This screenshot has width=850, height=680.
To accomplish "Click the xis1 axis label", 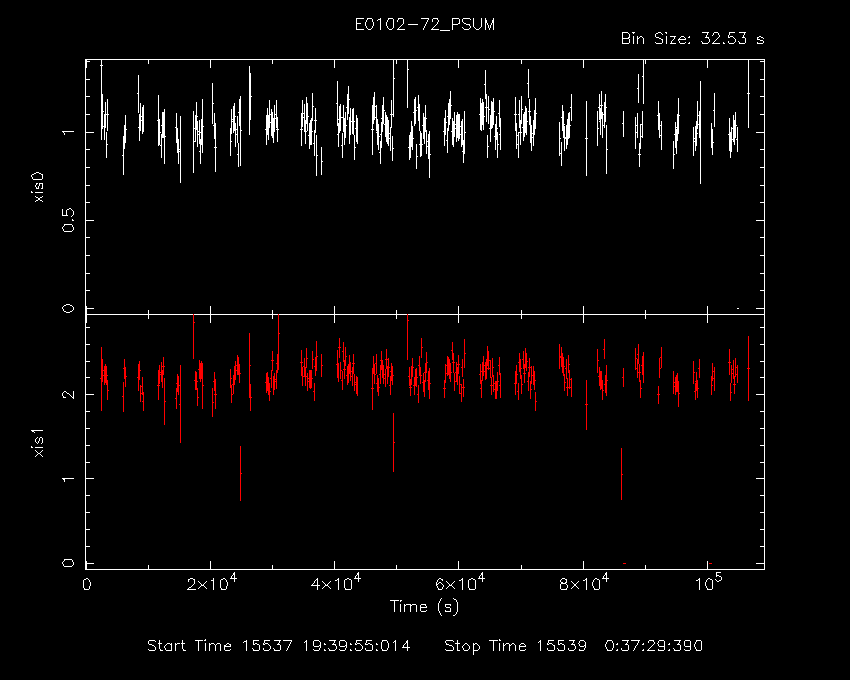I will coord(38,443).
